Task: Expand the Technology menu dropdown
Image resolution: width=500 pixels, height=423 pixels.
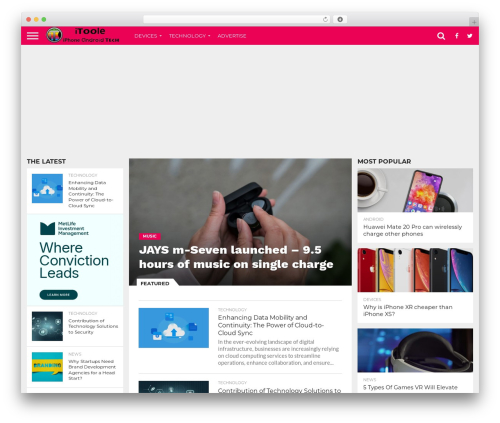Action: click(189, 36)
